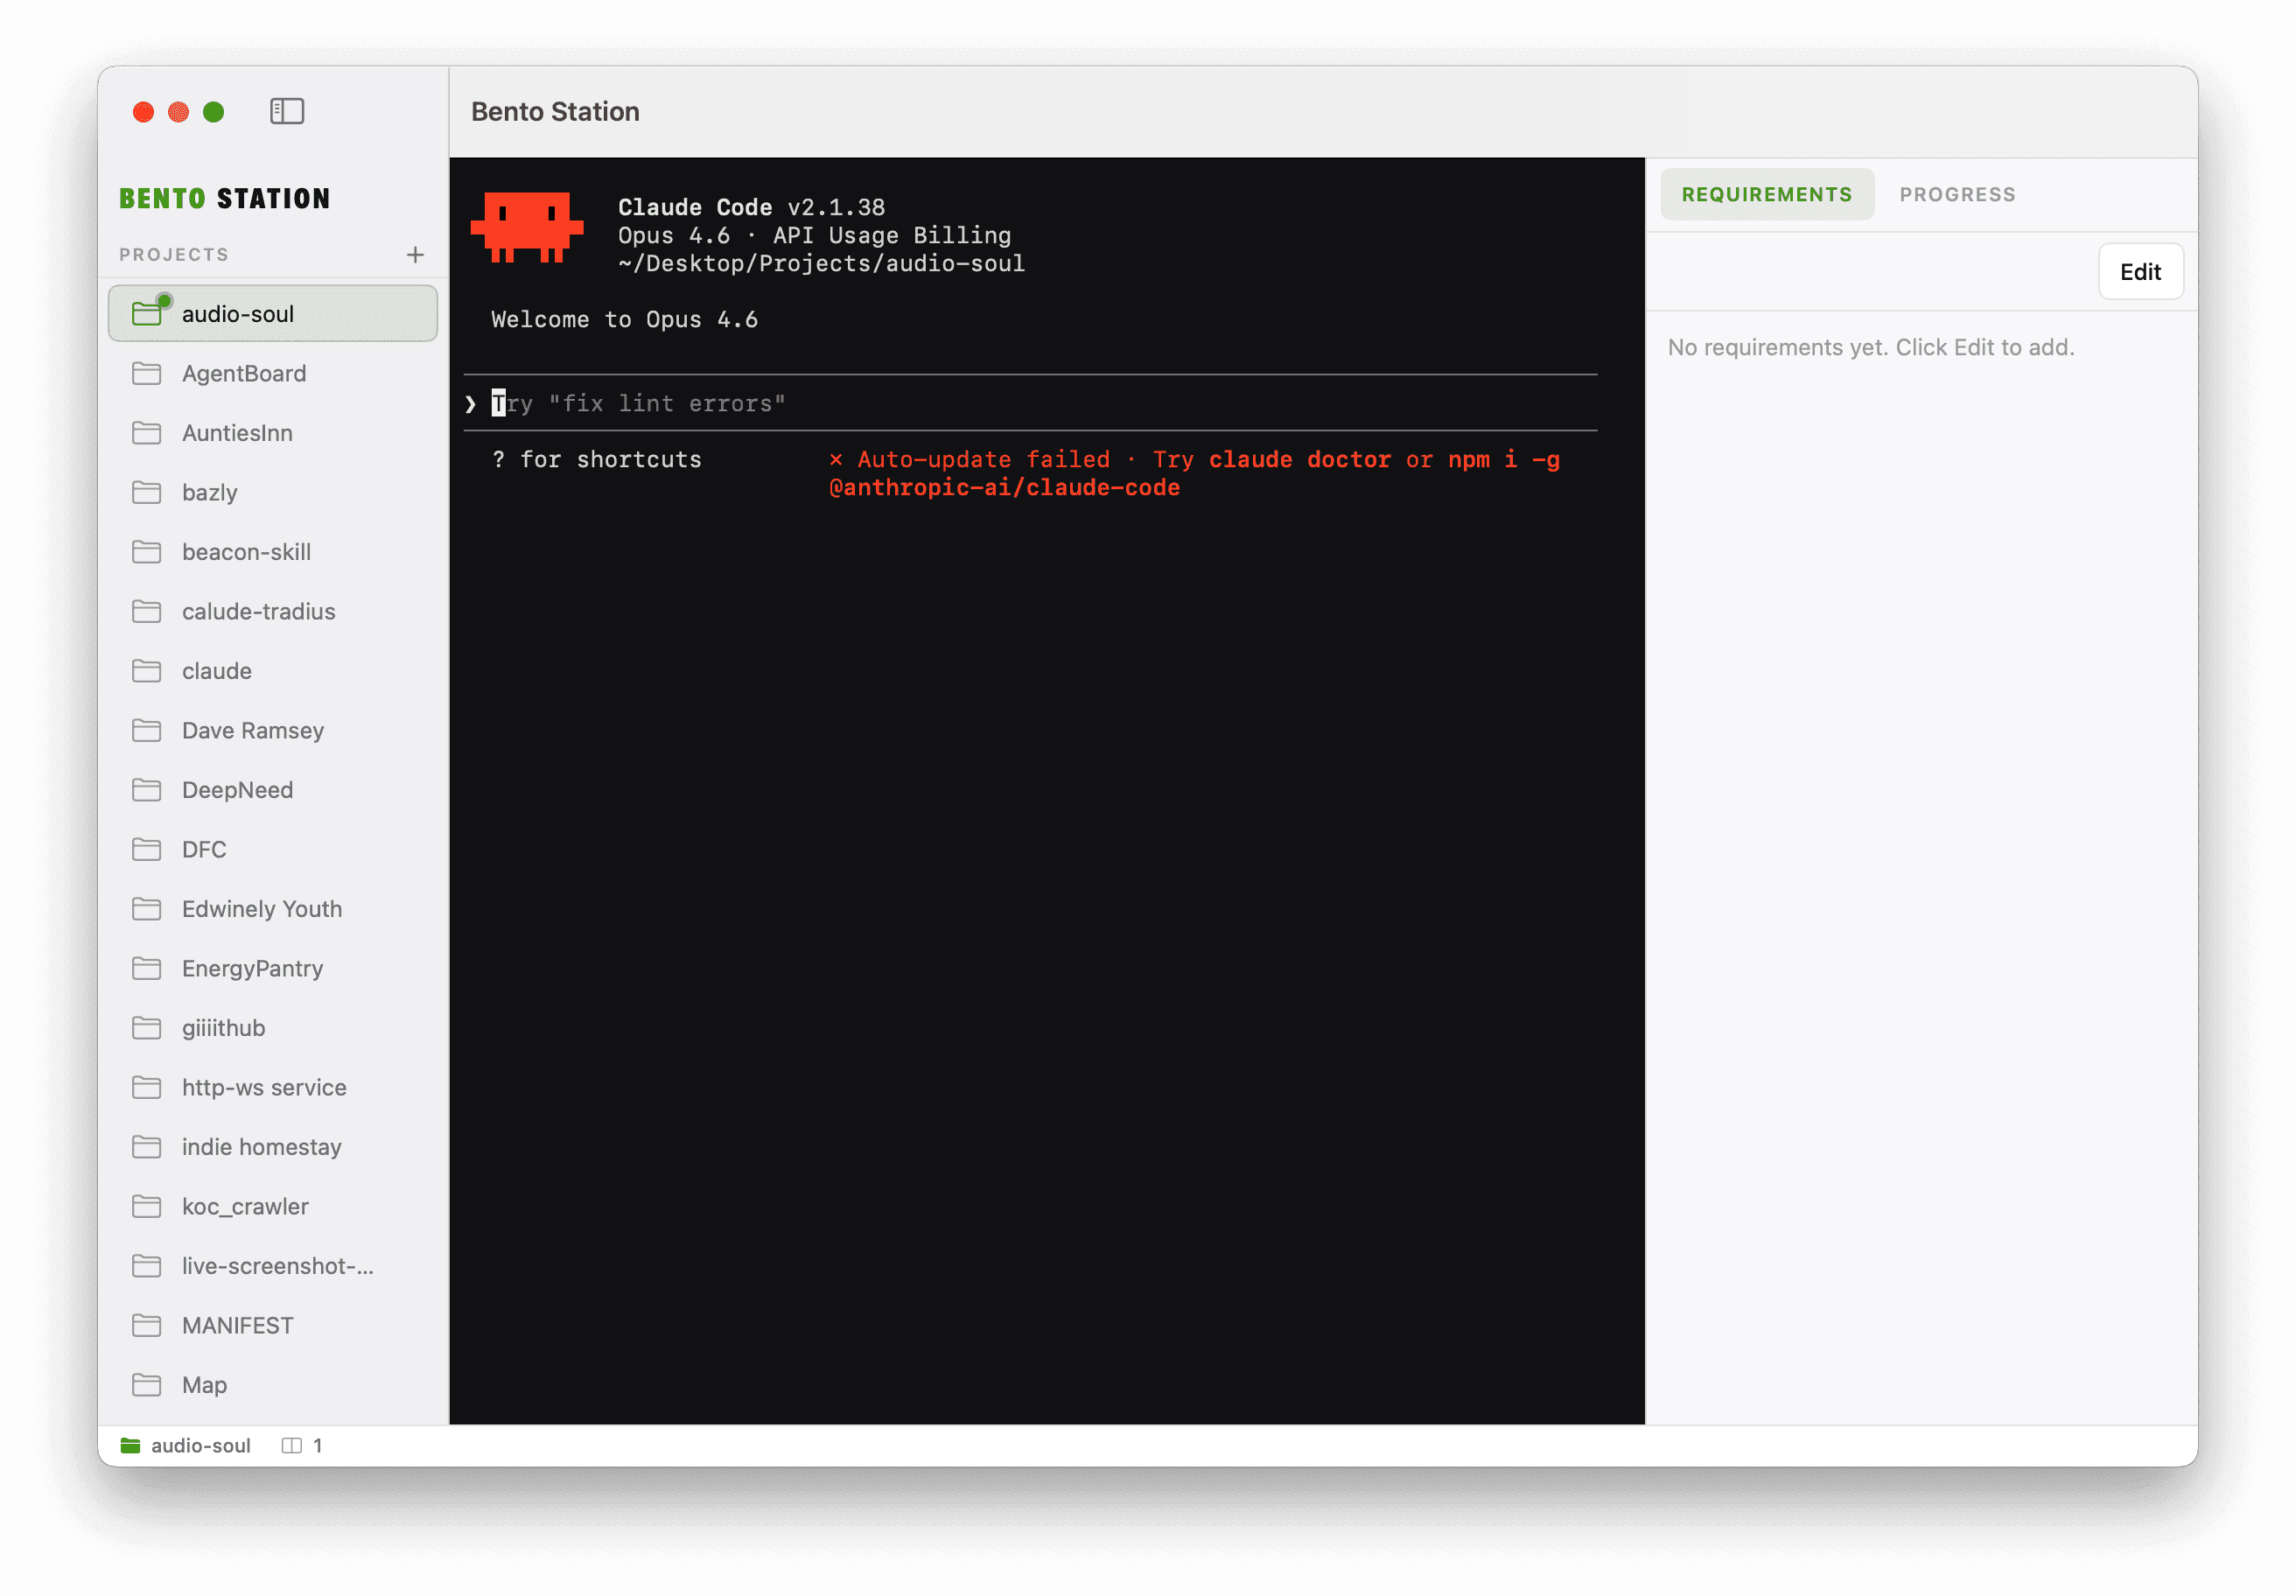Click the DeepNeed folder icon
2296x1596 pixels.
point(147,790)
